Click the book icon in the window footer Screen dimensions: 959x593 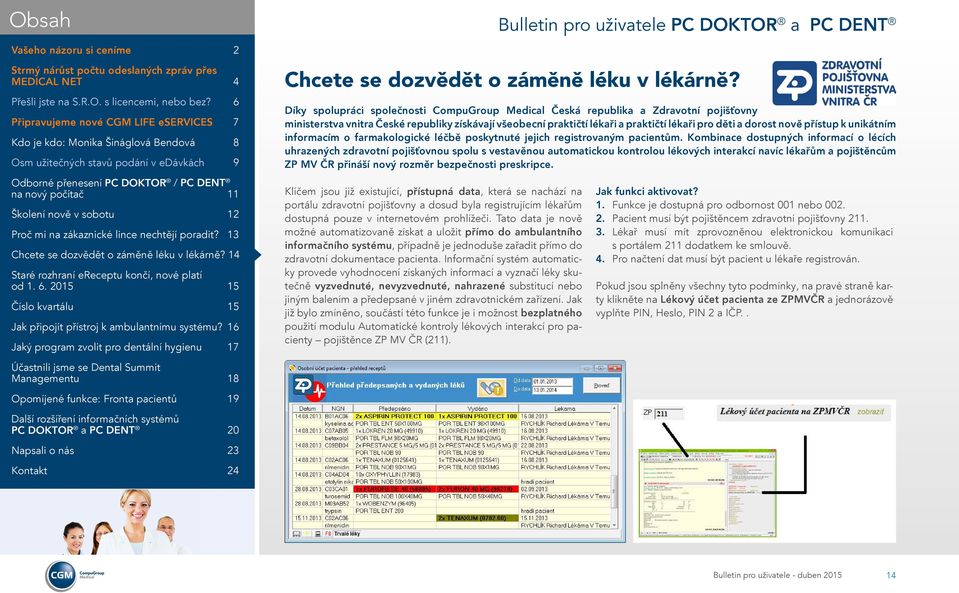pos(297,534)
